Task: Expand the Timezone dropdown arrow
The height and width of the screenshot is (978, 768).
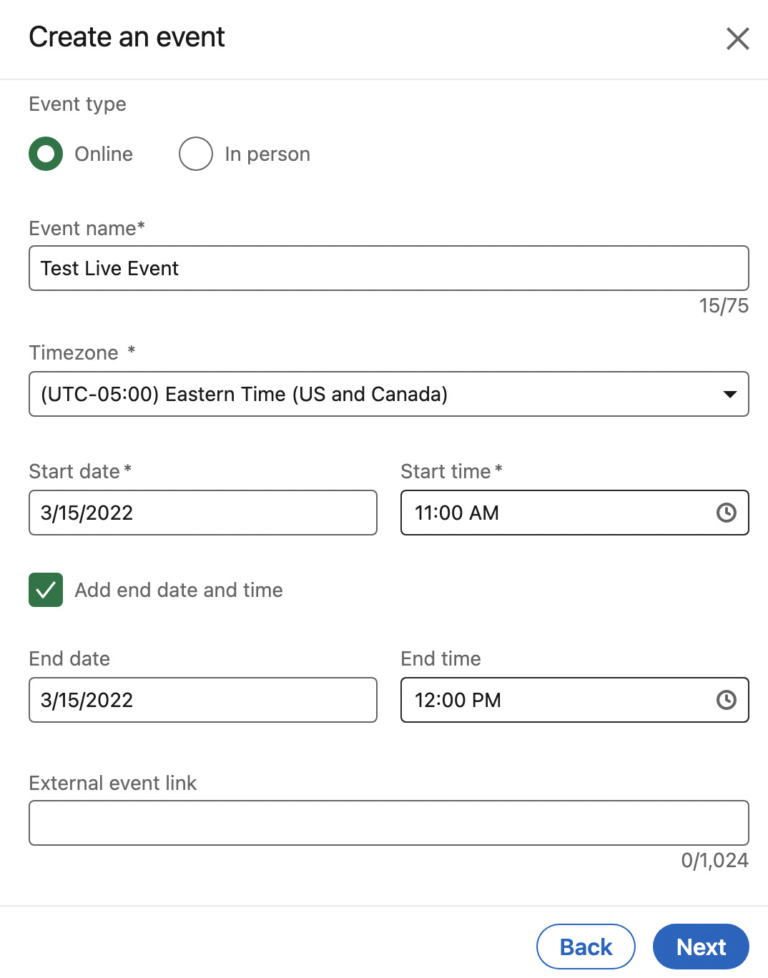Action: 729,395
